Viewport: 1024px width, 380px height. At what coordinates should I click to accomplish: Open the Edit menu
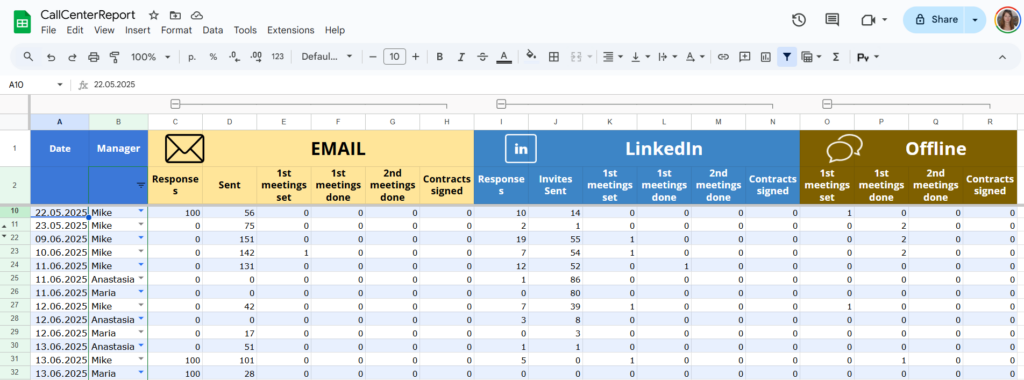[x=75, y=30]
